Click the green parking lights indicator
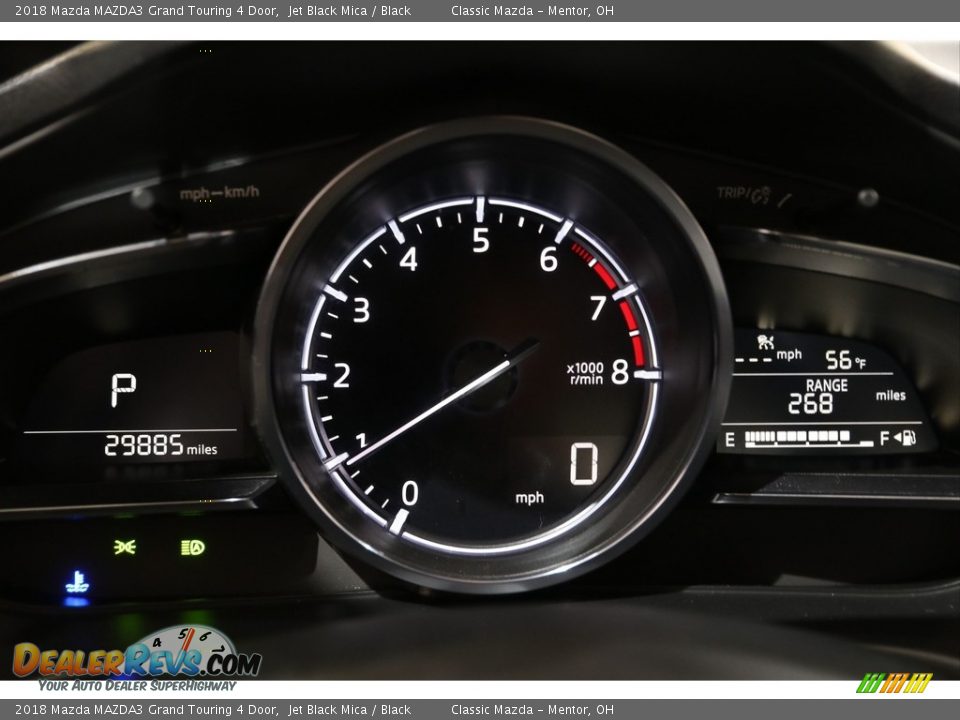The width and height of the screenshot is (960, 720). click(125, 546)
